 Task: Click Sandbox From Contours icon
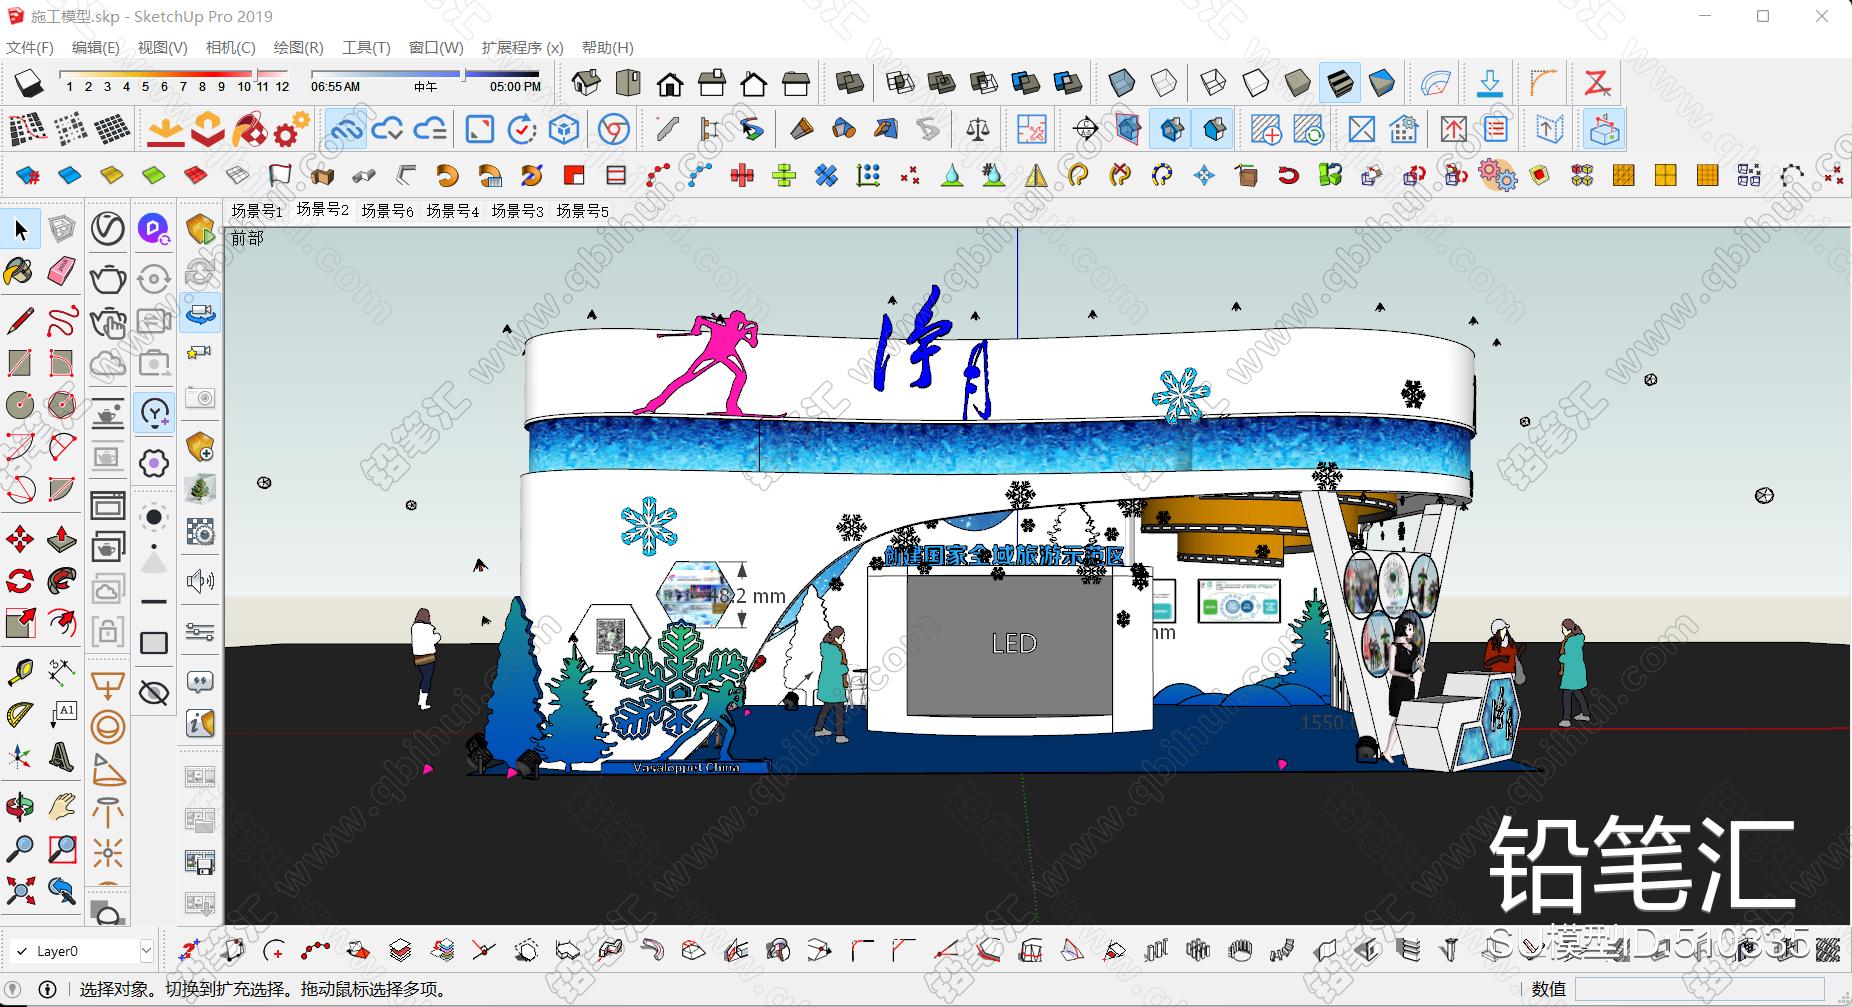[x=27, y=130]
